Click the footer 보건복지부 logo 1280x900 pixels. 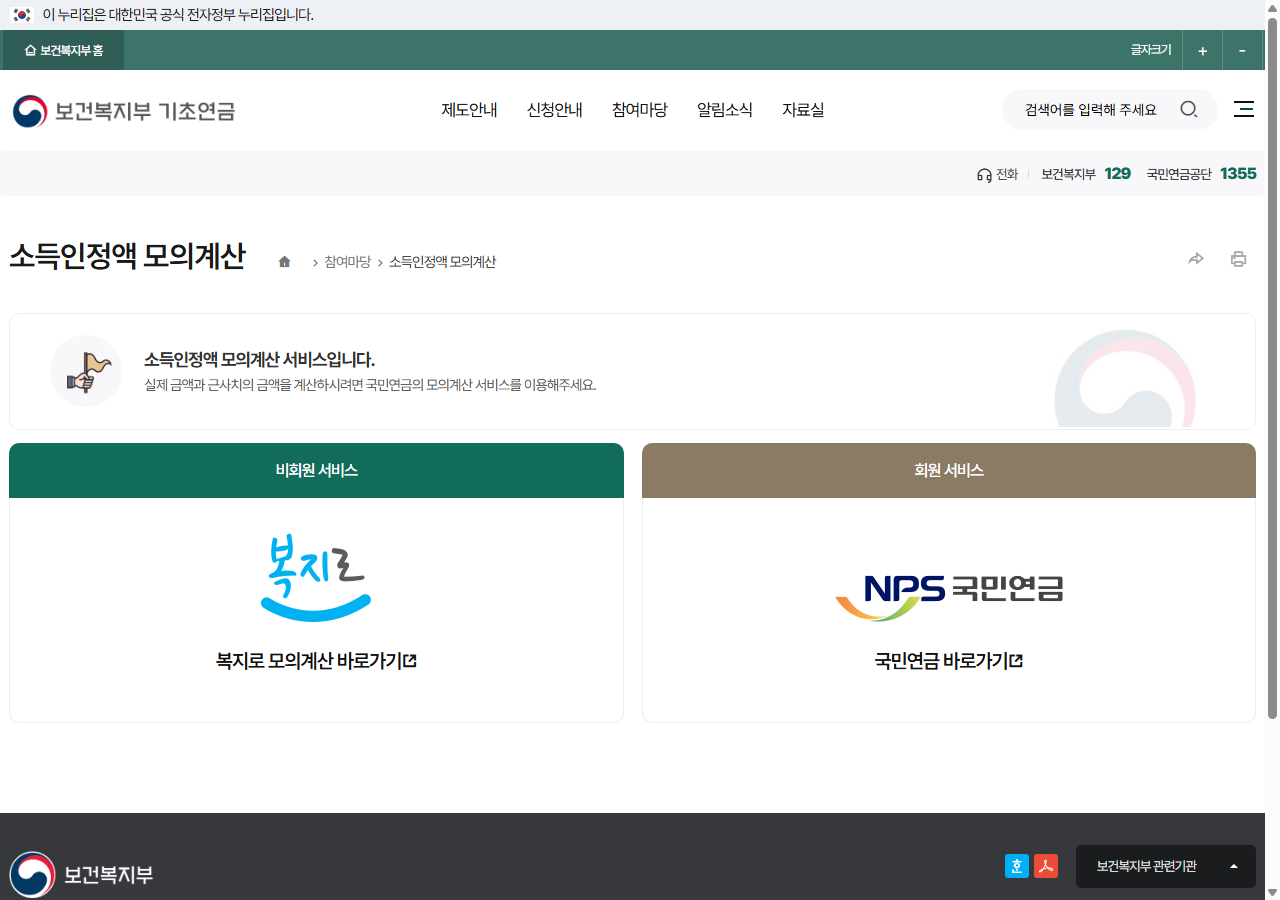82,875
